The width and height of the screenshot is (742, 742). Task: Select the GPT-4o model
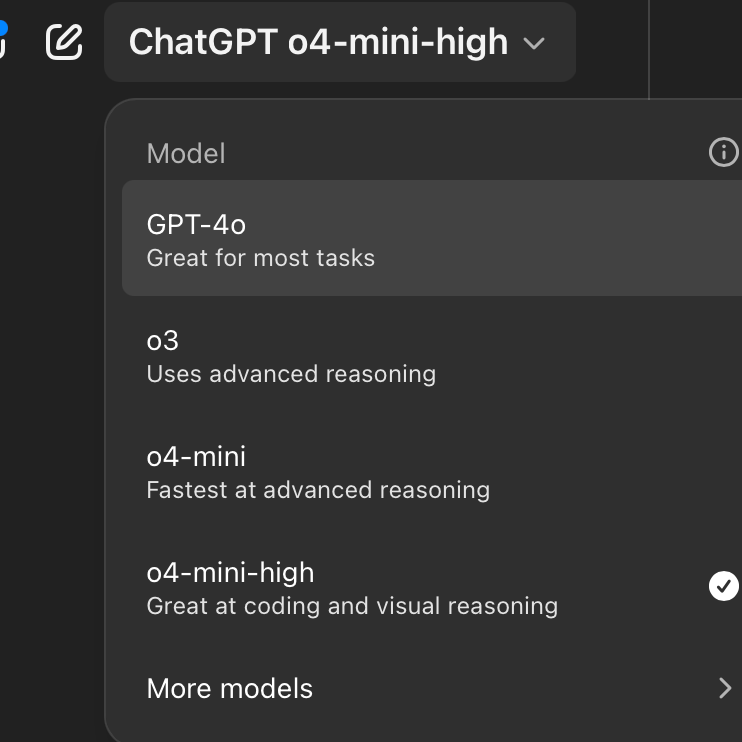432,238
